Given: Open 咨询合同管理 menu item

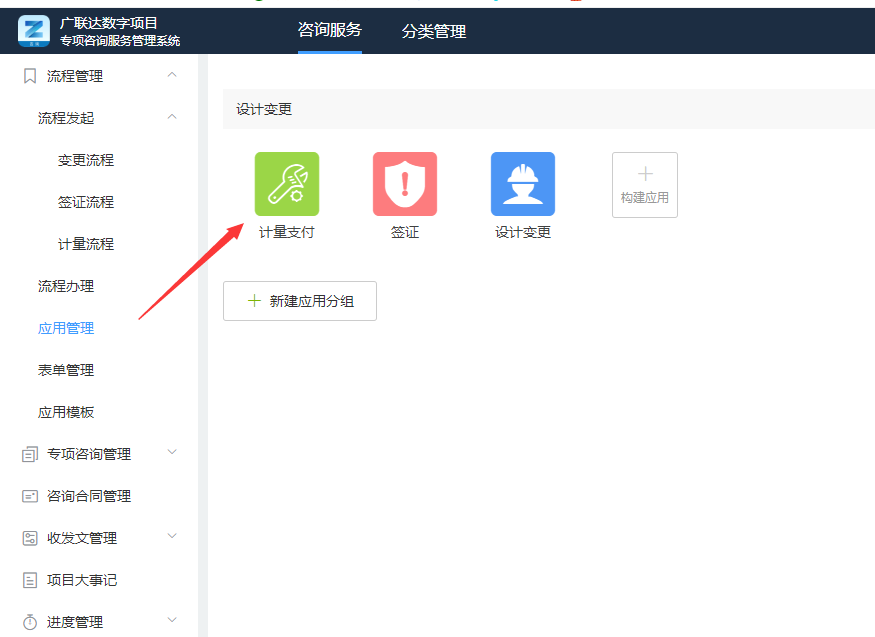Looking at the screenshot, I should (89, 496).
